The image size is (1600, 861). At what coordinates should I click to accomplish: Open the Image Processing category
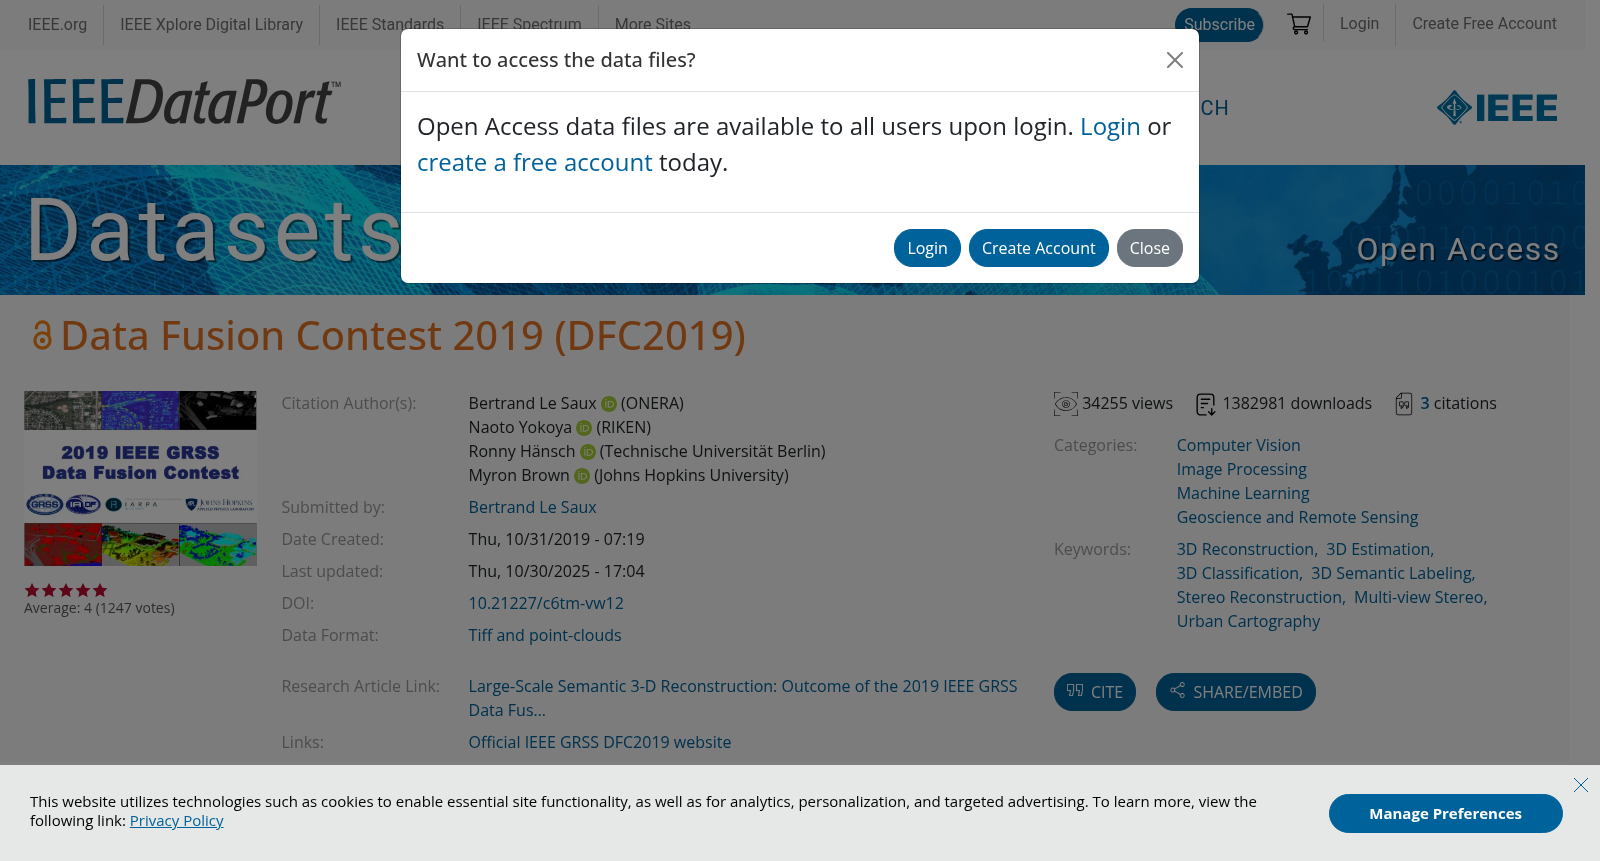coord(1241,470)
